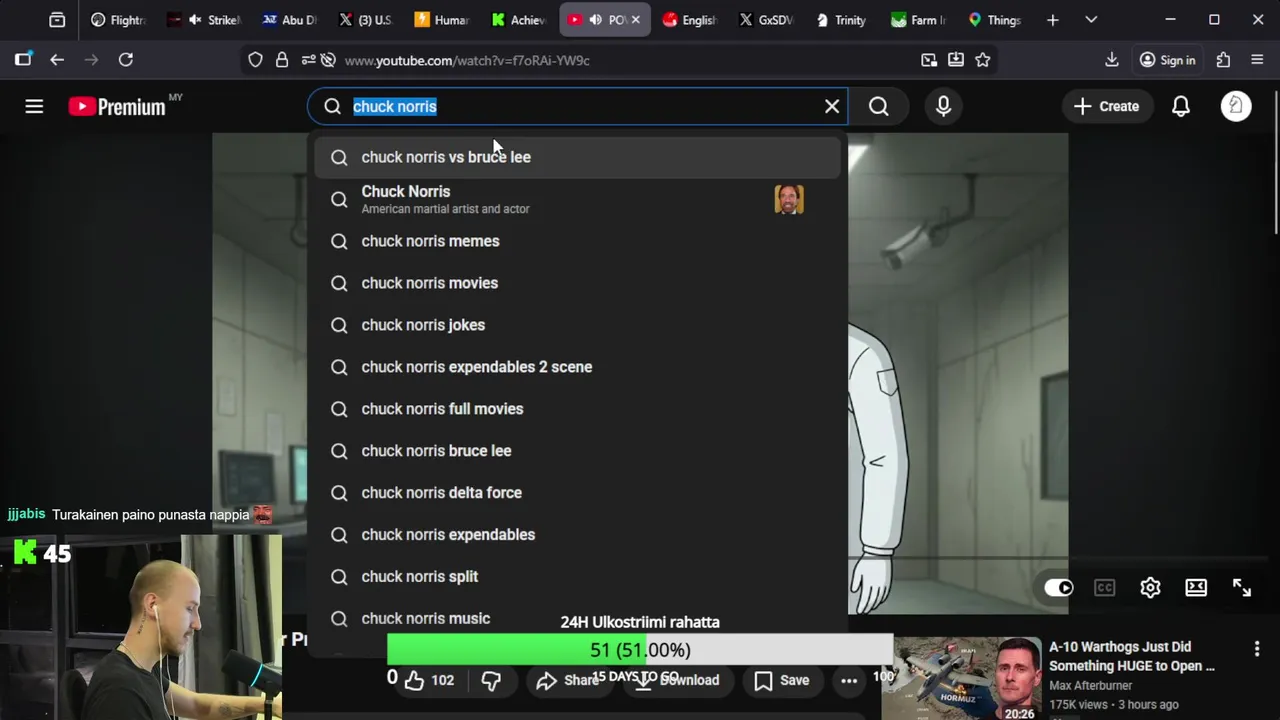This screenshot has width=1280, height=720.
Task: Switch to the Trinity tab
Action: coord(841,20)
